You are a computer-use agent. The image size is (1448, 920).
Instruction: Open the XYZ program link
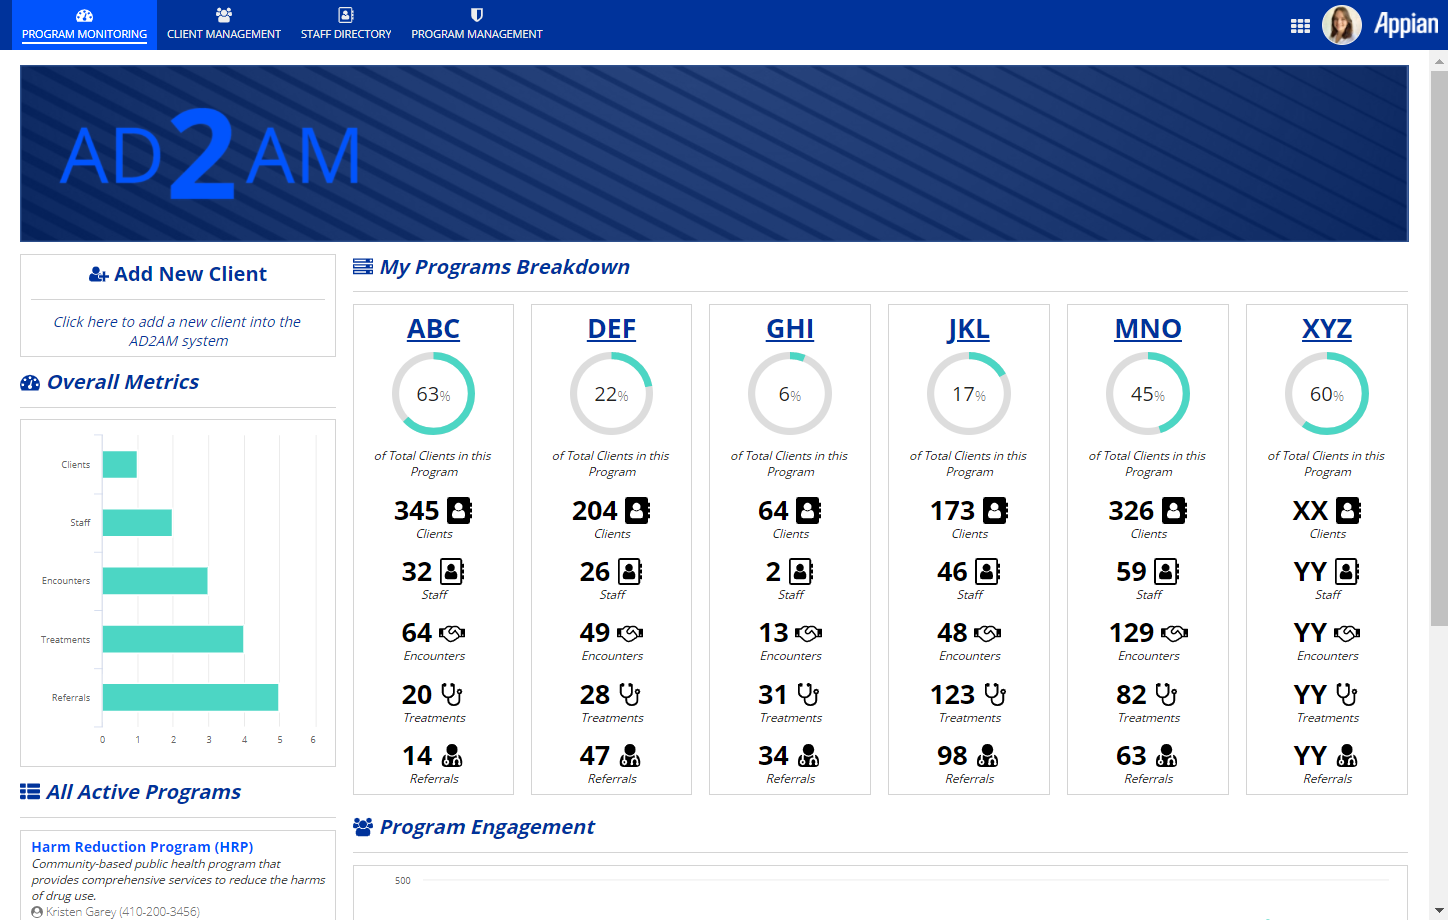1327,329
